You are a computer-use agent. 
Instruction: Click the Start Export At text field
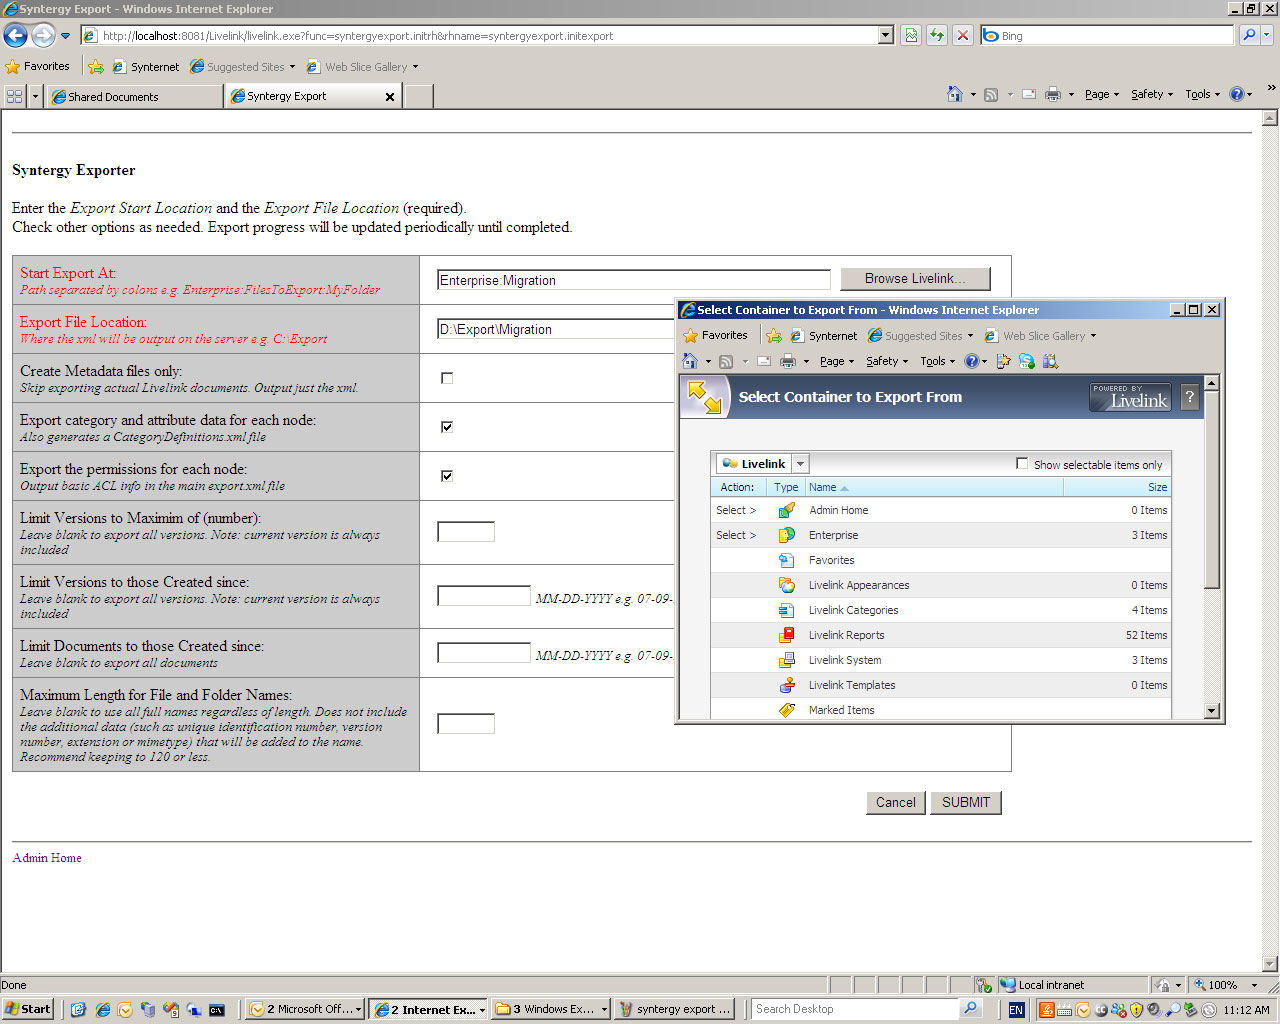tap(634, 280)
